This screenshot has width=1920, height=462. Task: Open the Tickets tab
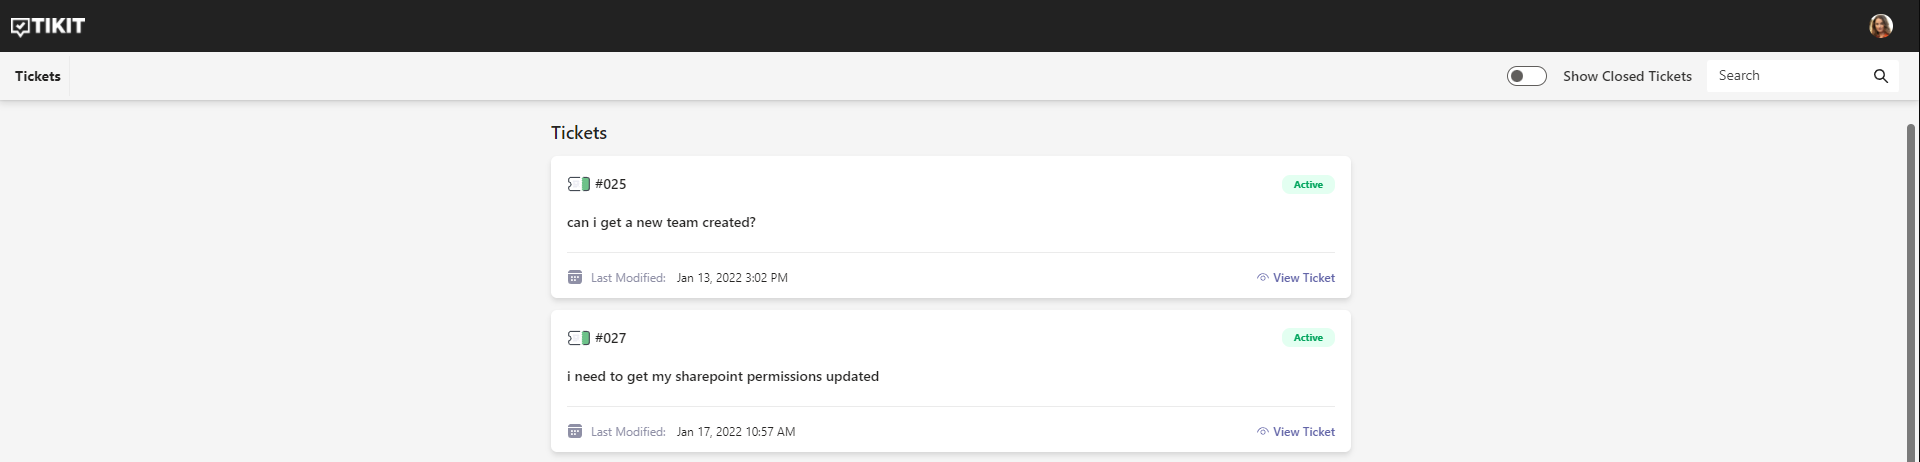point(38,76)
